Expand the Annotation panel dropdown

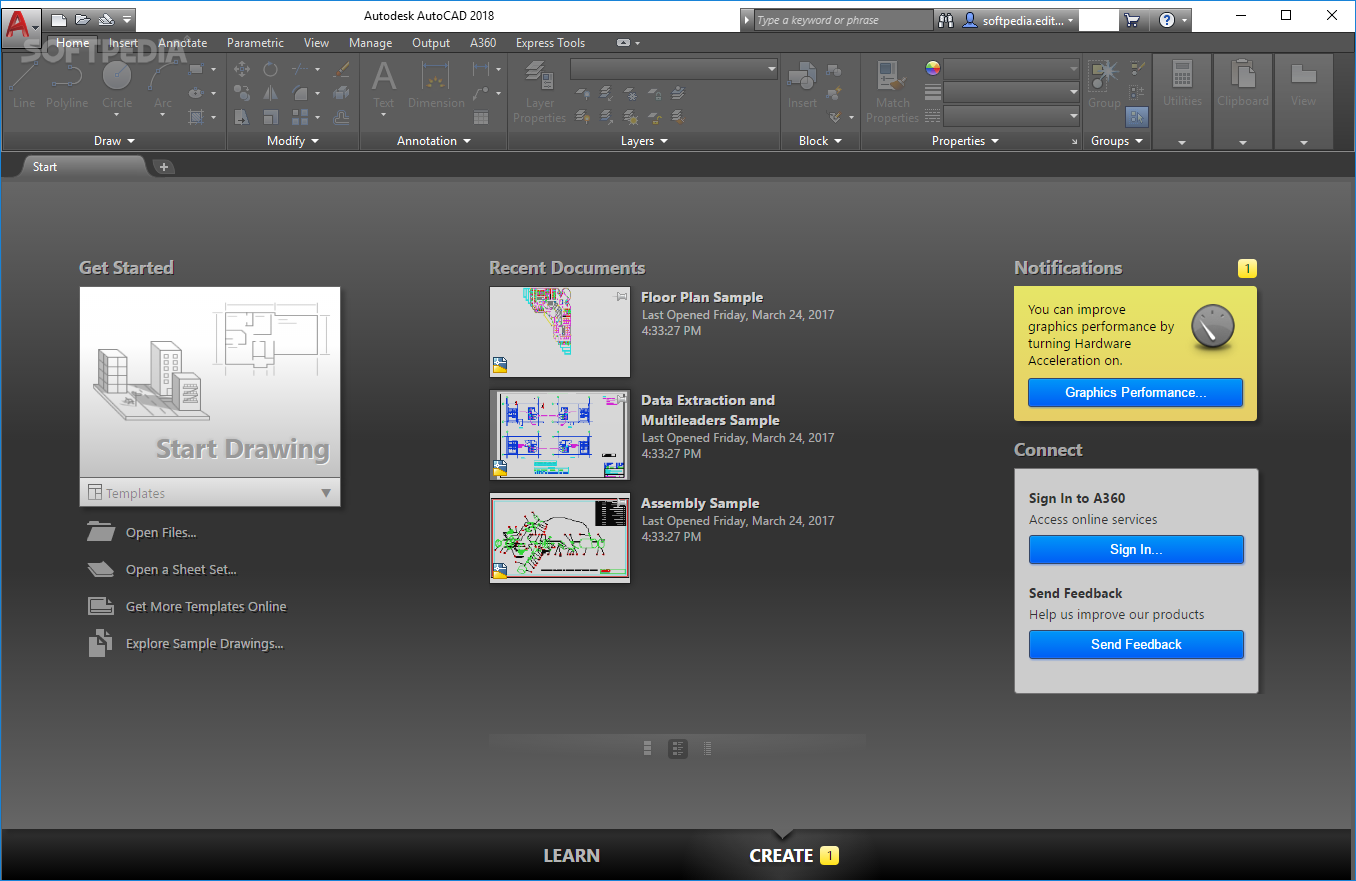tap(434, 141)
